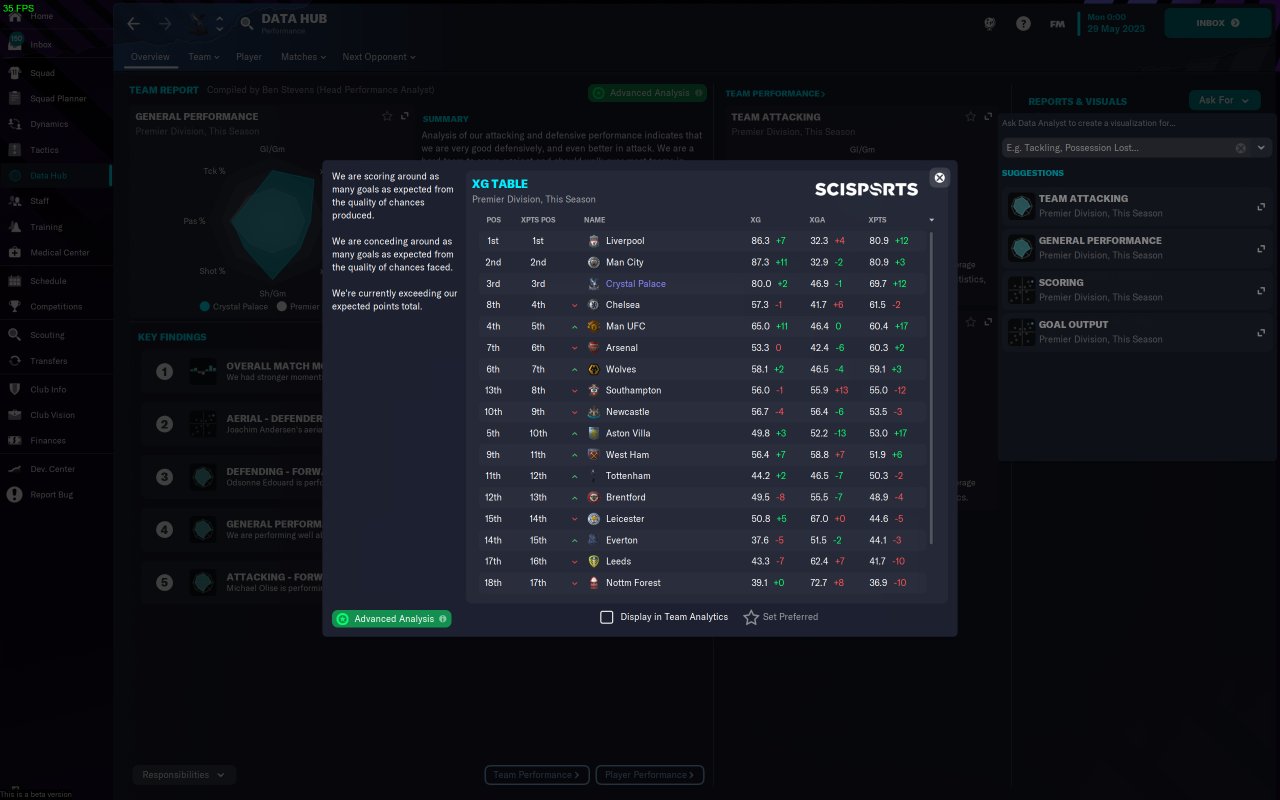The width and height of the screenshot is (1280, 800).
Task: Open Squad Planner in the sidebar
Action: [58, 99]
